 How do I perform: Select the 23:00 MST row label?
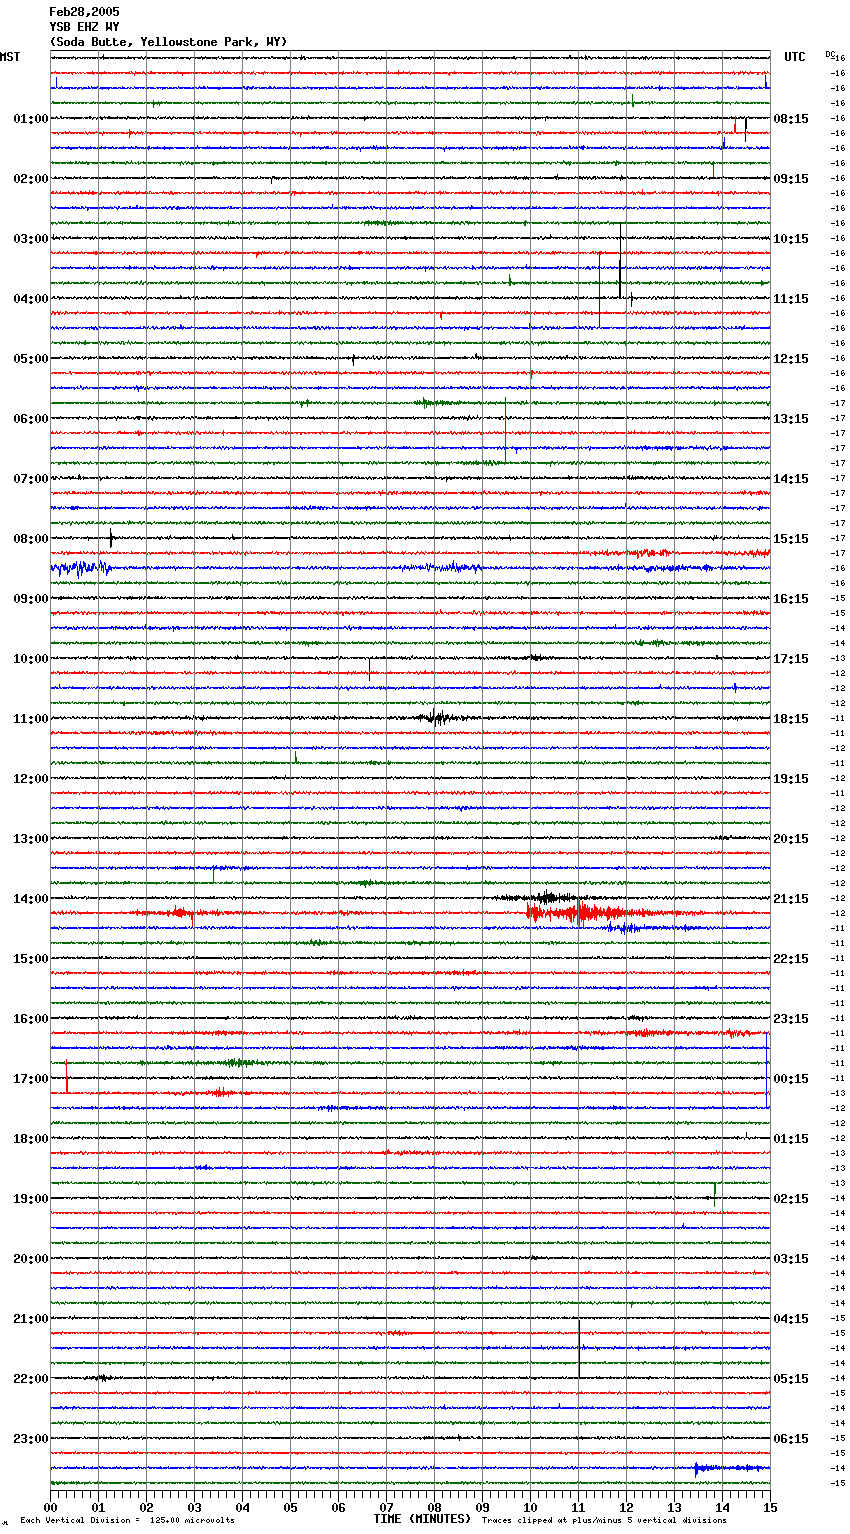tap(31, 1439)
